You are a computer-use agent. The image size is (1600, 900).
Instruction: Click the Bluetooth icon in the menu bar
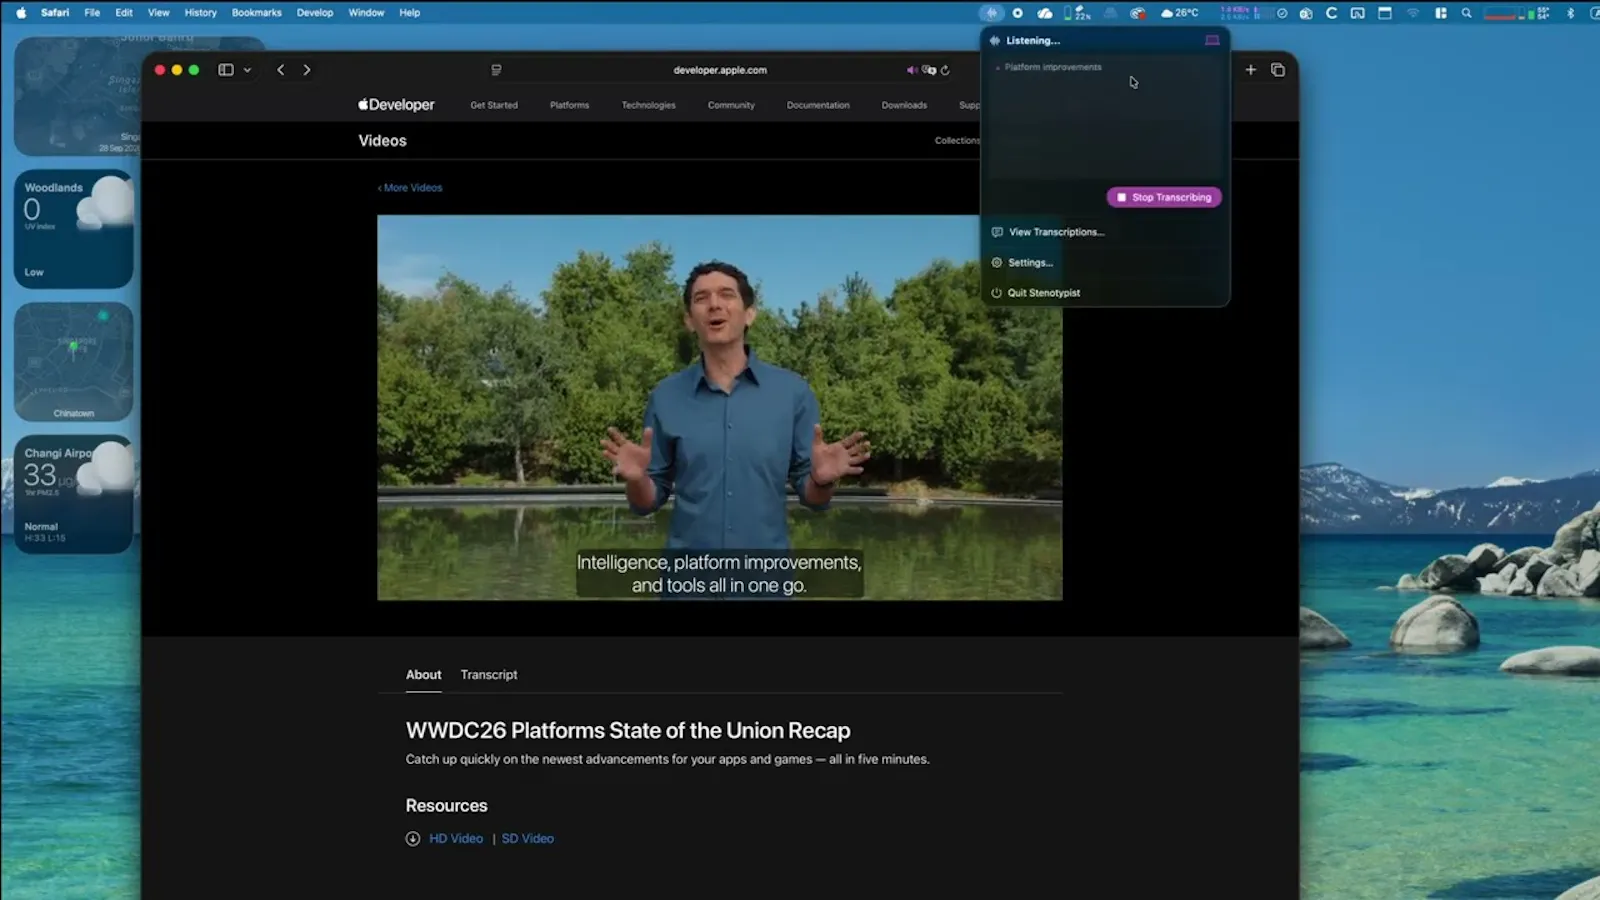pos(1570,13)
